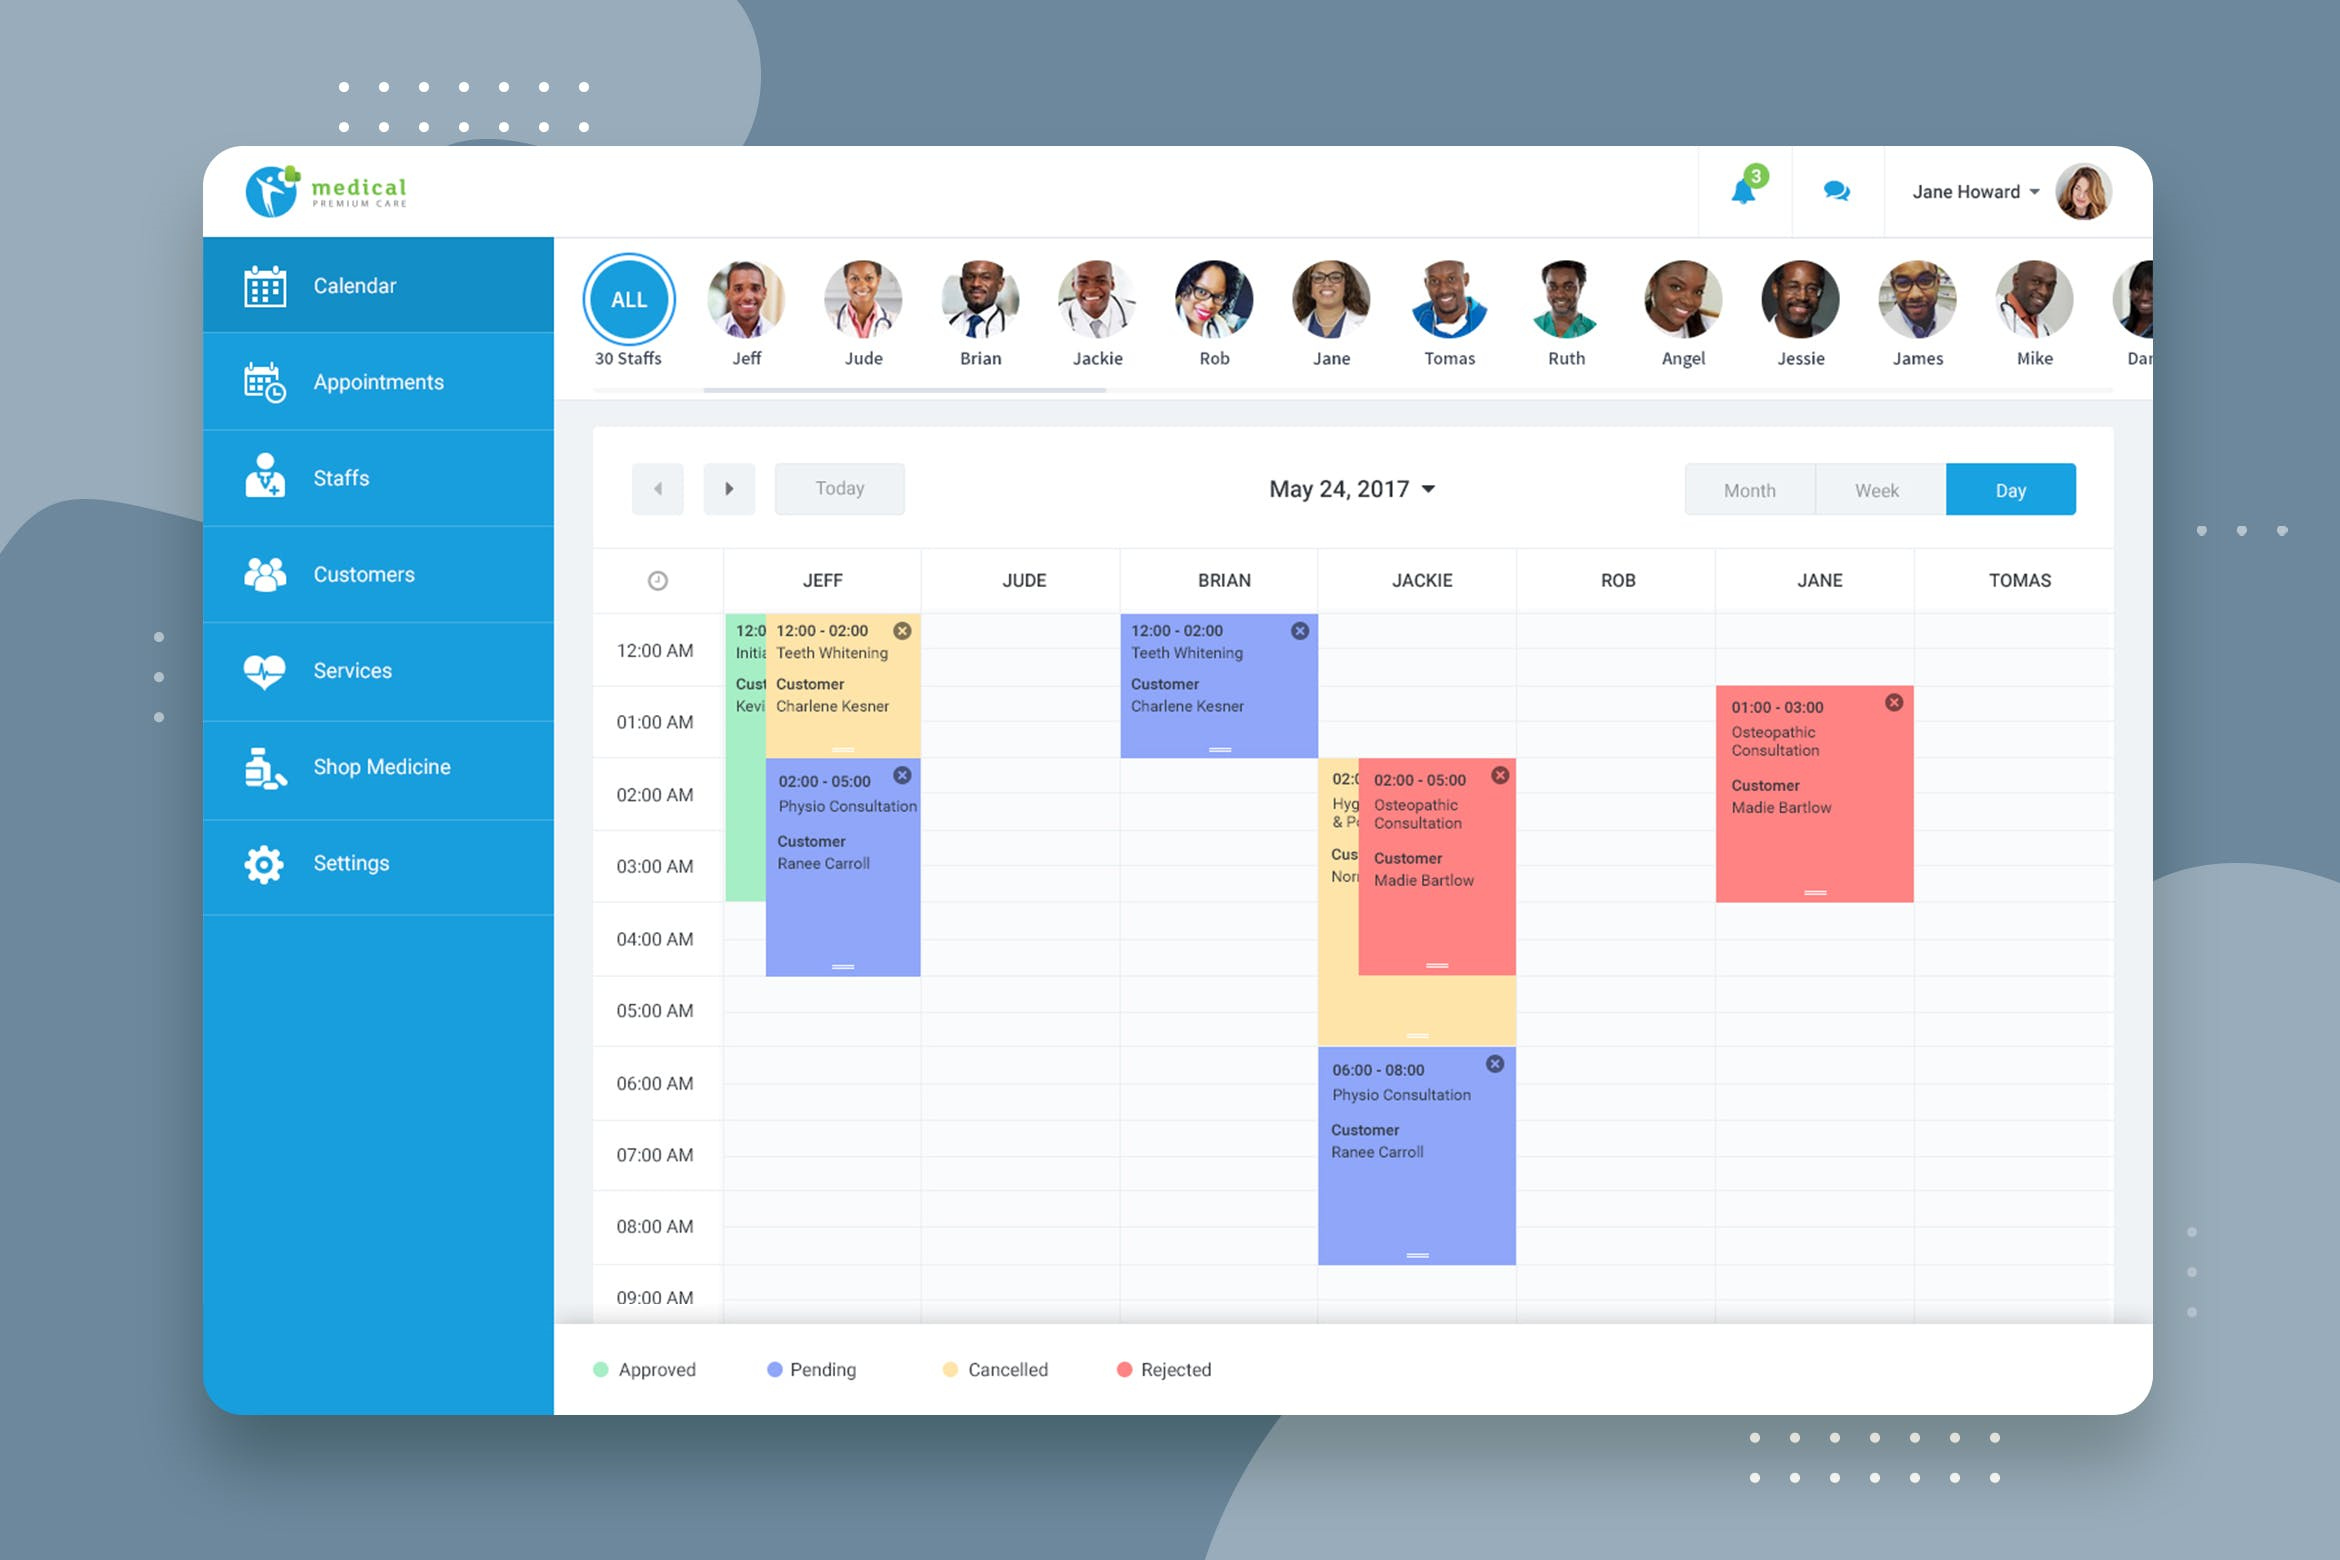The width and height of the screenshot is (2340, 1560).
Task: Click the forward navigation arrow
Action: pyautogui.click(x=728, y=489)
